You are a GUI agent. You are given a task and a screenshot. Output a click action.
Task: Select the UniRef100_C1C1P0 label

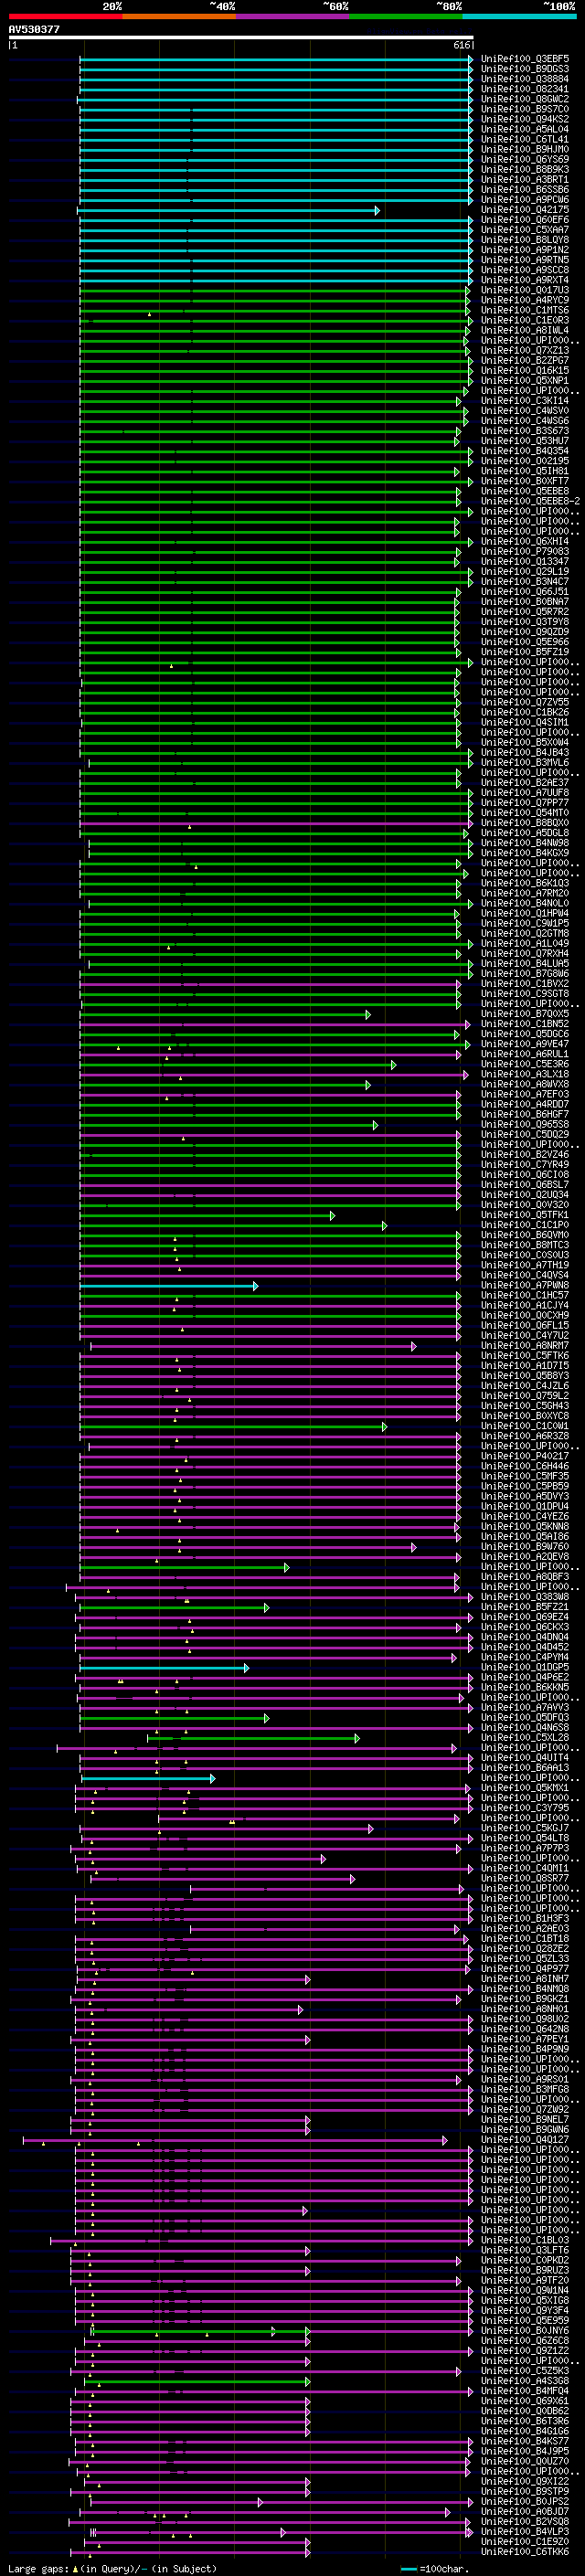525,1225
